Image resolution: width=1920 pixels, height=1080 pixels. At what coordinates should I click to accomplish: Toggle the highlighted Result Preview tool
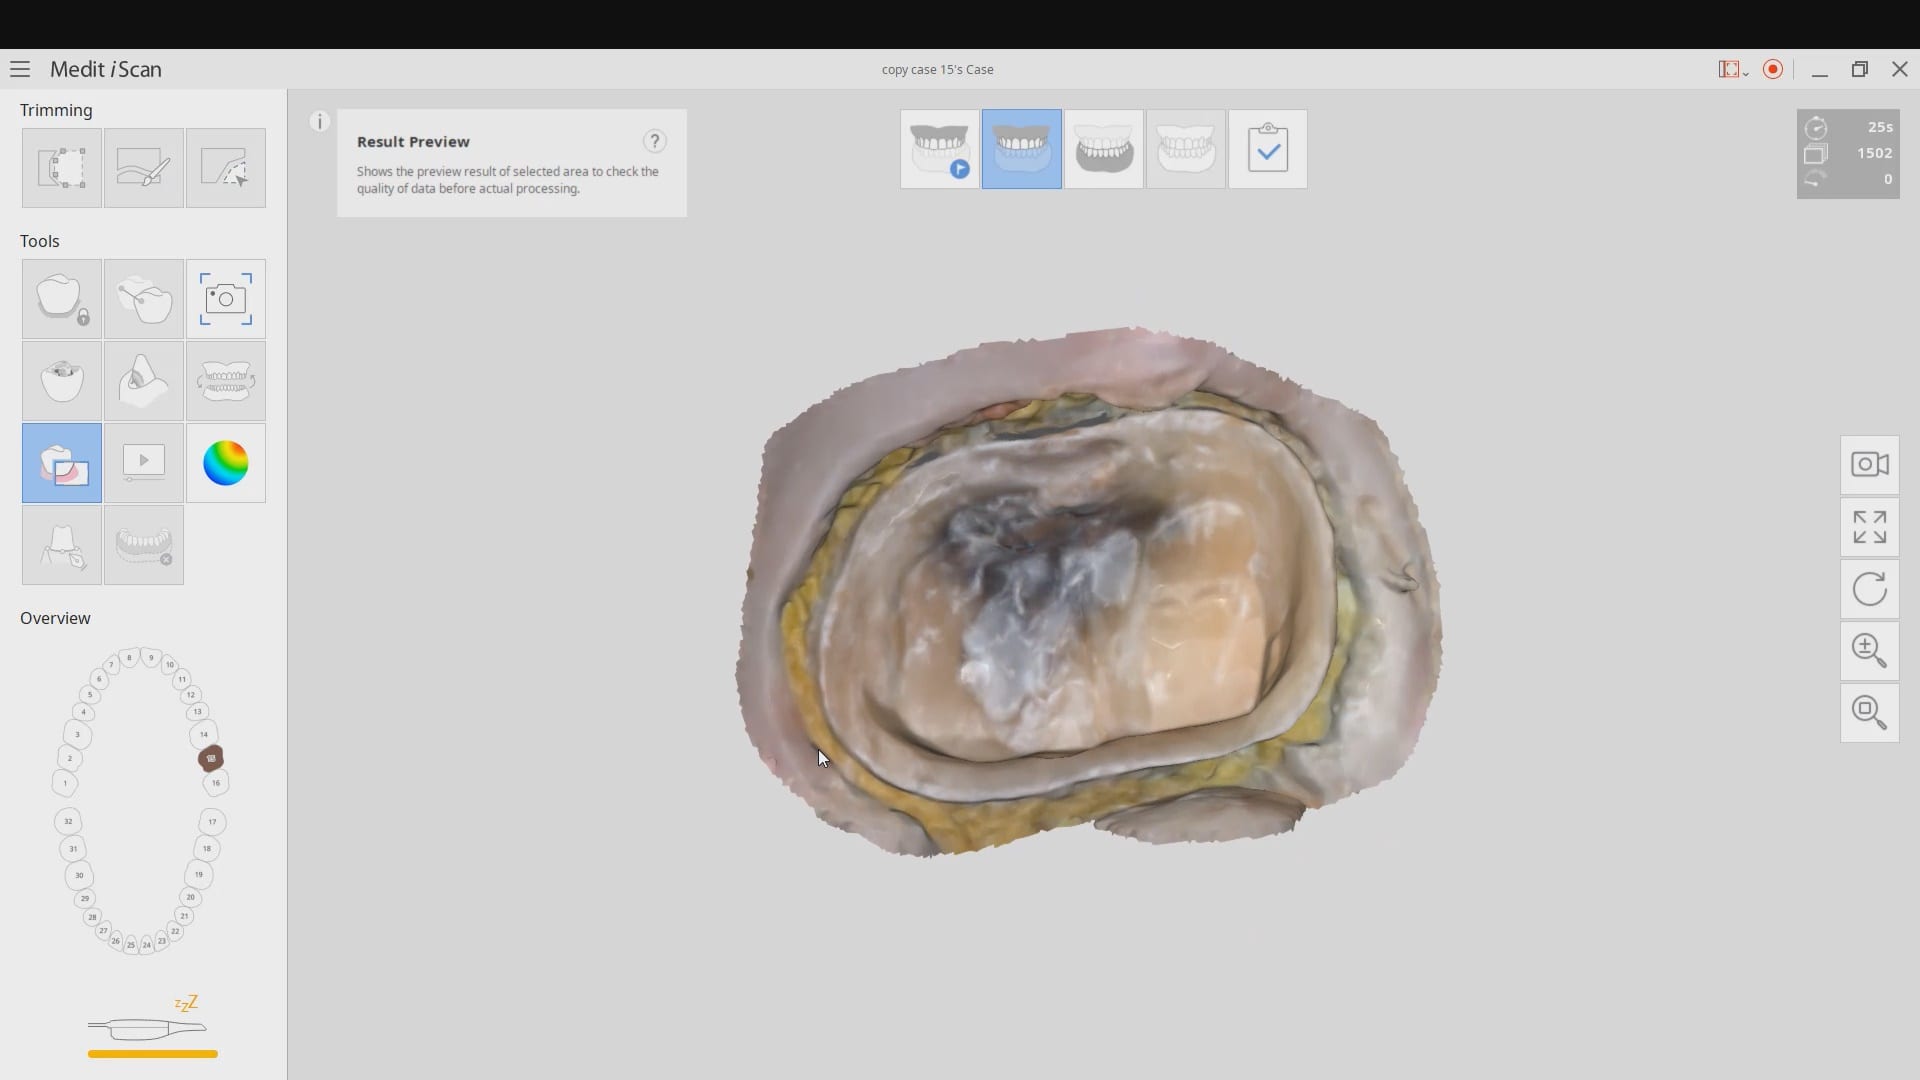pyautogui.click(x=62, y=463)
